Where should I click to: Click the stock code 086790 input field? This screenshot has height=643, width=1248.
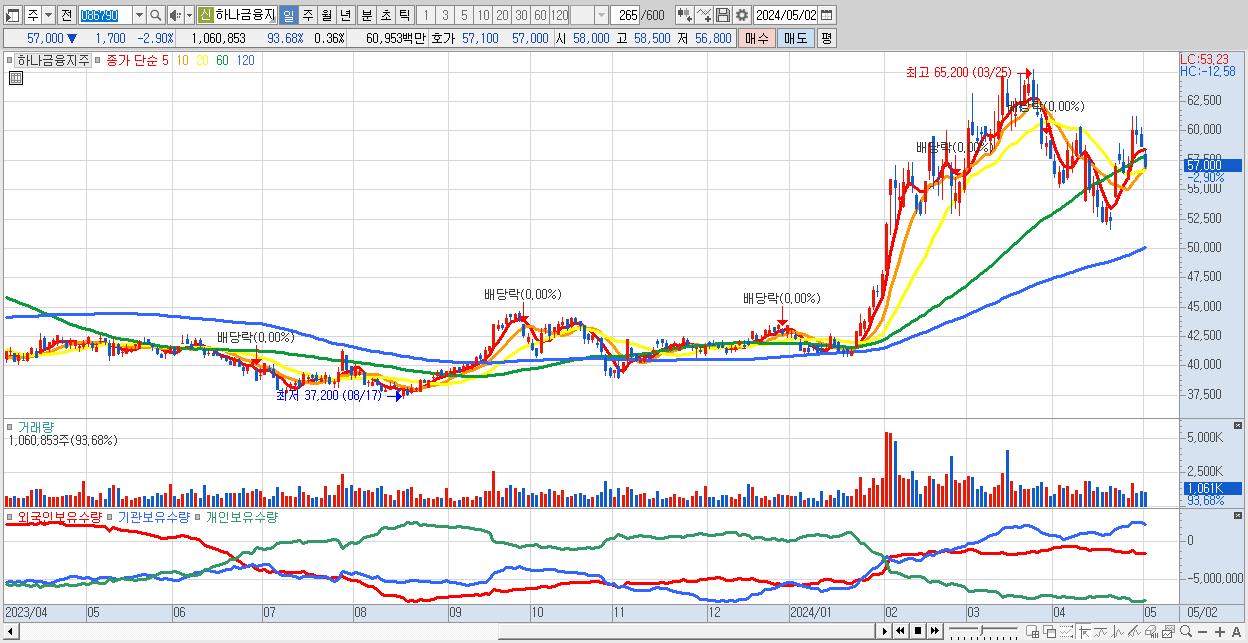(x=106, y=15)
